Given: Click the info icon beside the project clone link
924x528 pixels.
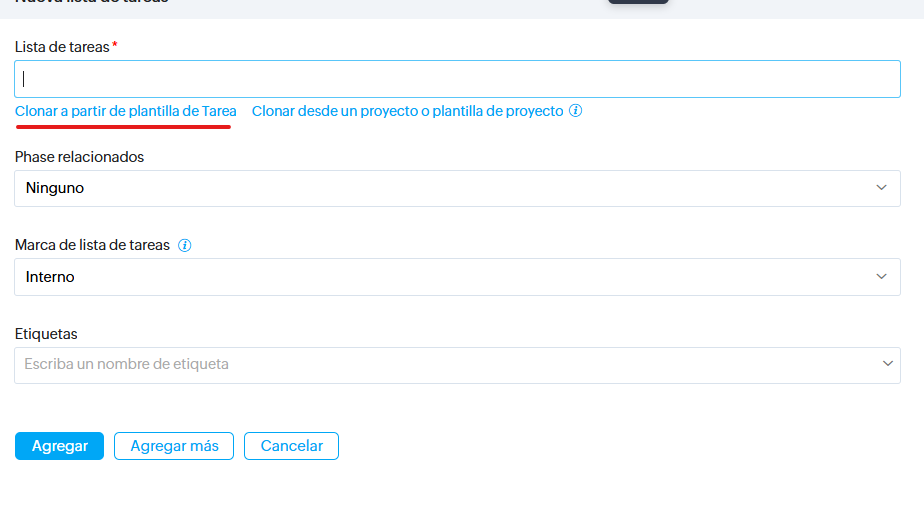Looking at the screenshot, I should click(x=576, y=111).
